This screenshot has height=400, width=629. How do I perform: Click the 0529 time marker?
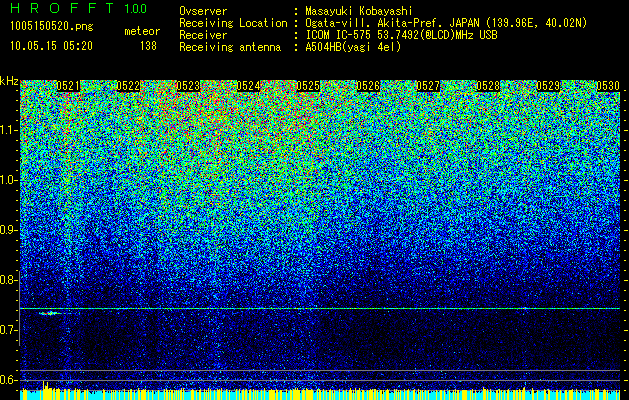pyautogui.click(x=548, y=86)
